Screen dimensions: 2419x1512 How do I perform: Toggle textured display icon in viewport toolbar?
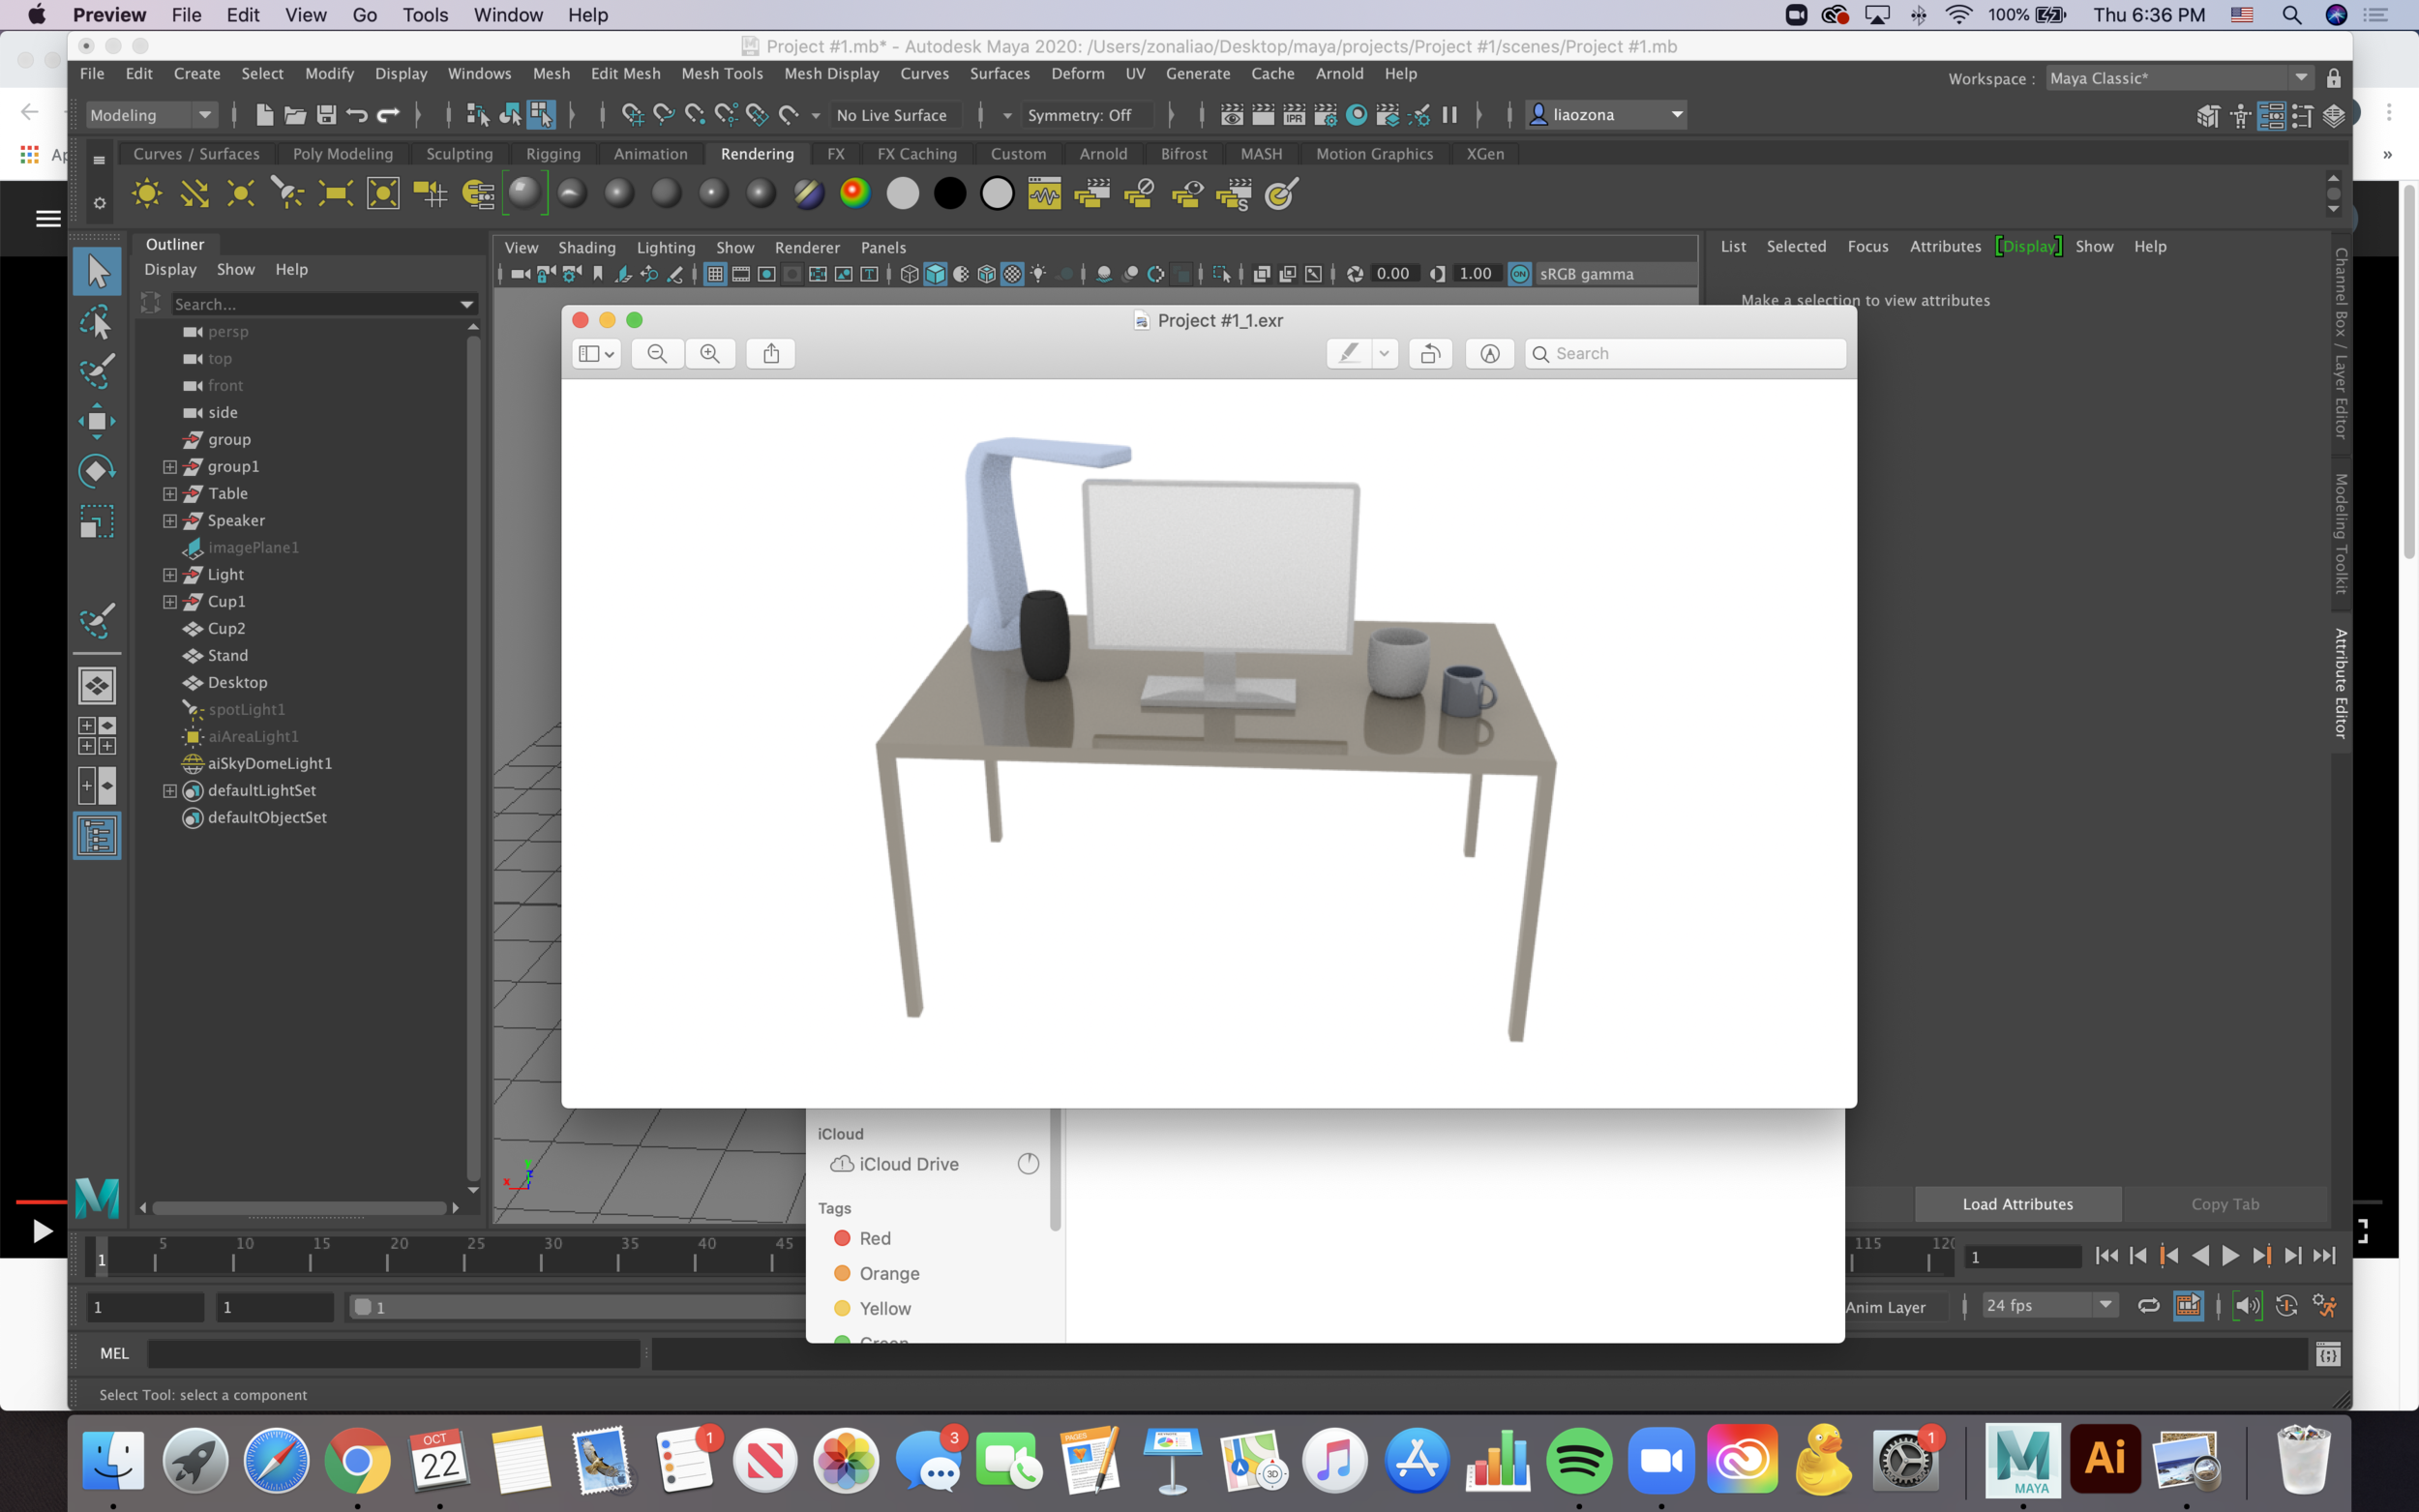[1012, 274]
